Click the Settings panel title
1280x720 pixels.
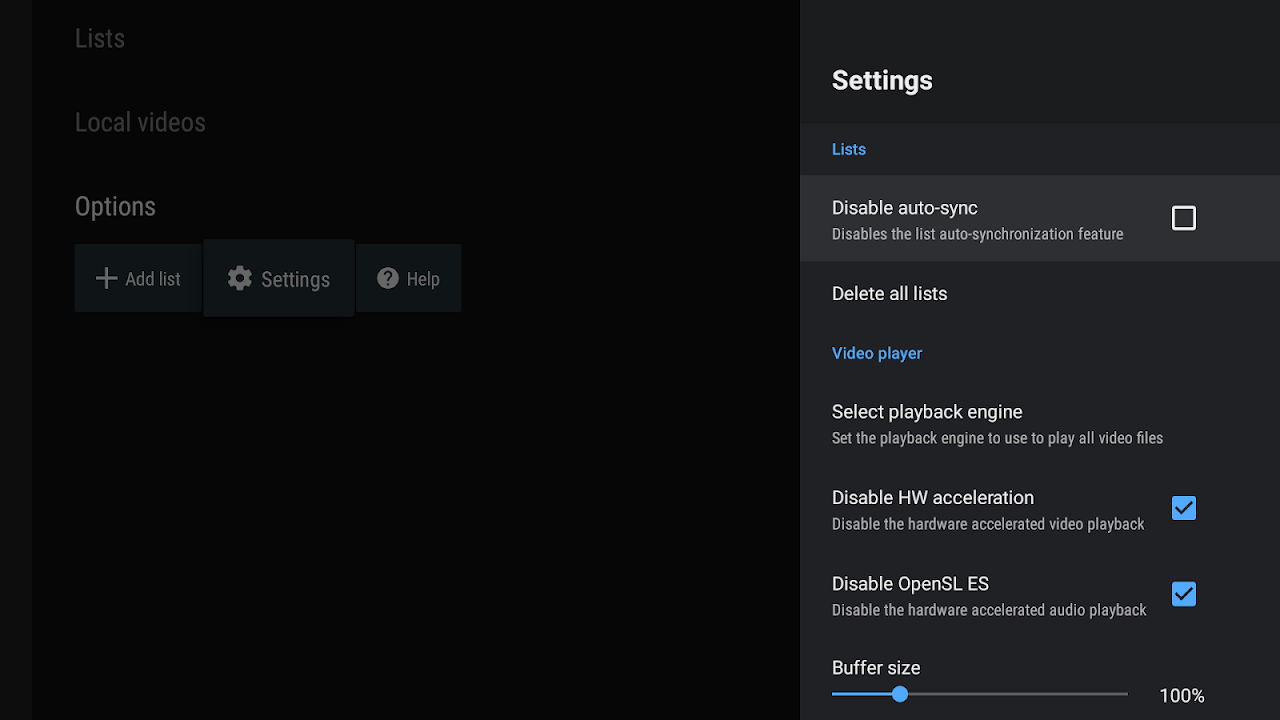[x=882, y=80]
